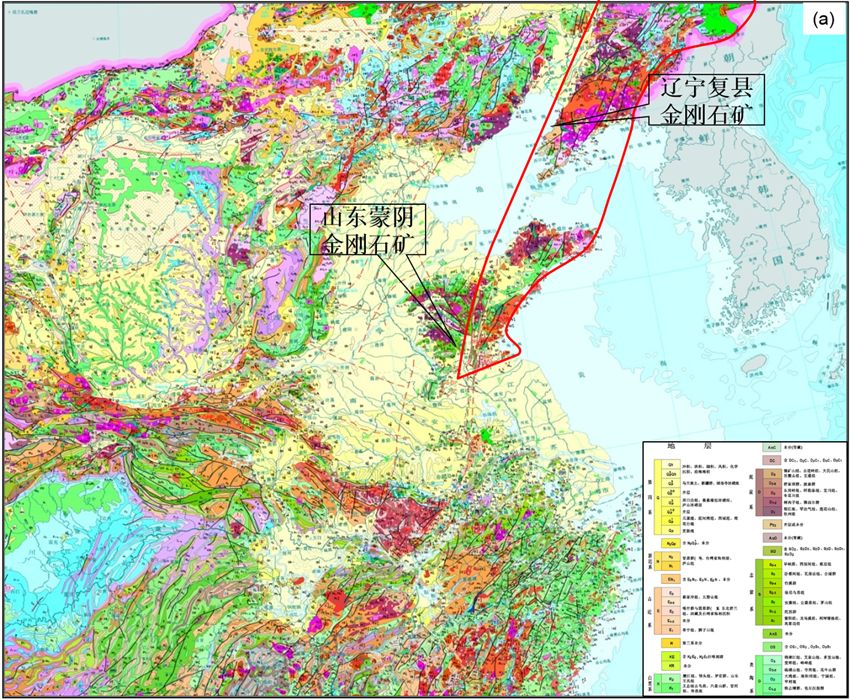Click the yellow Q unit legend entry
Screen dimensions: 850x700
click(660, 498)
